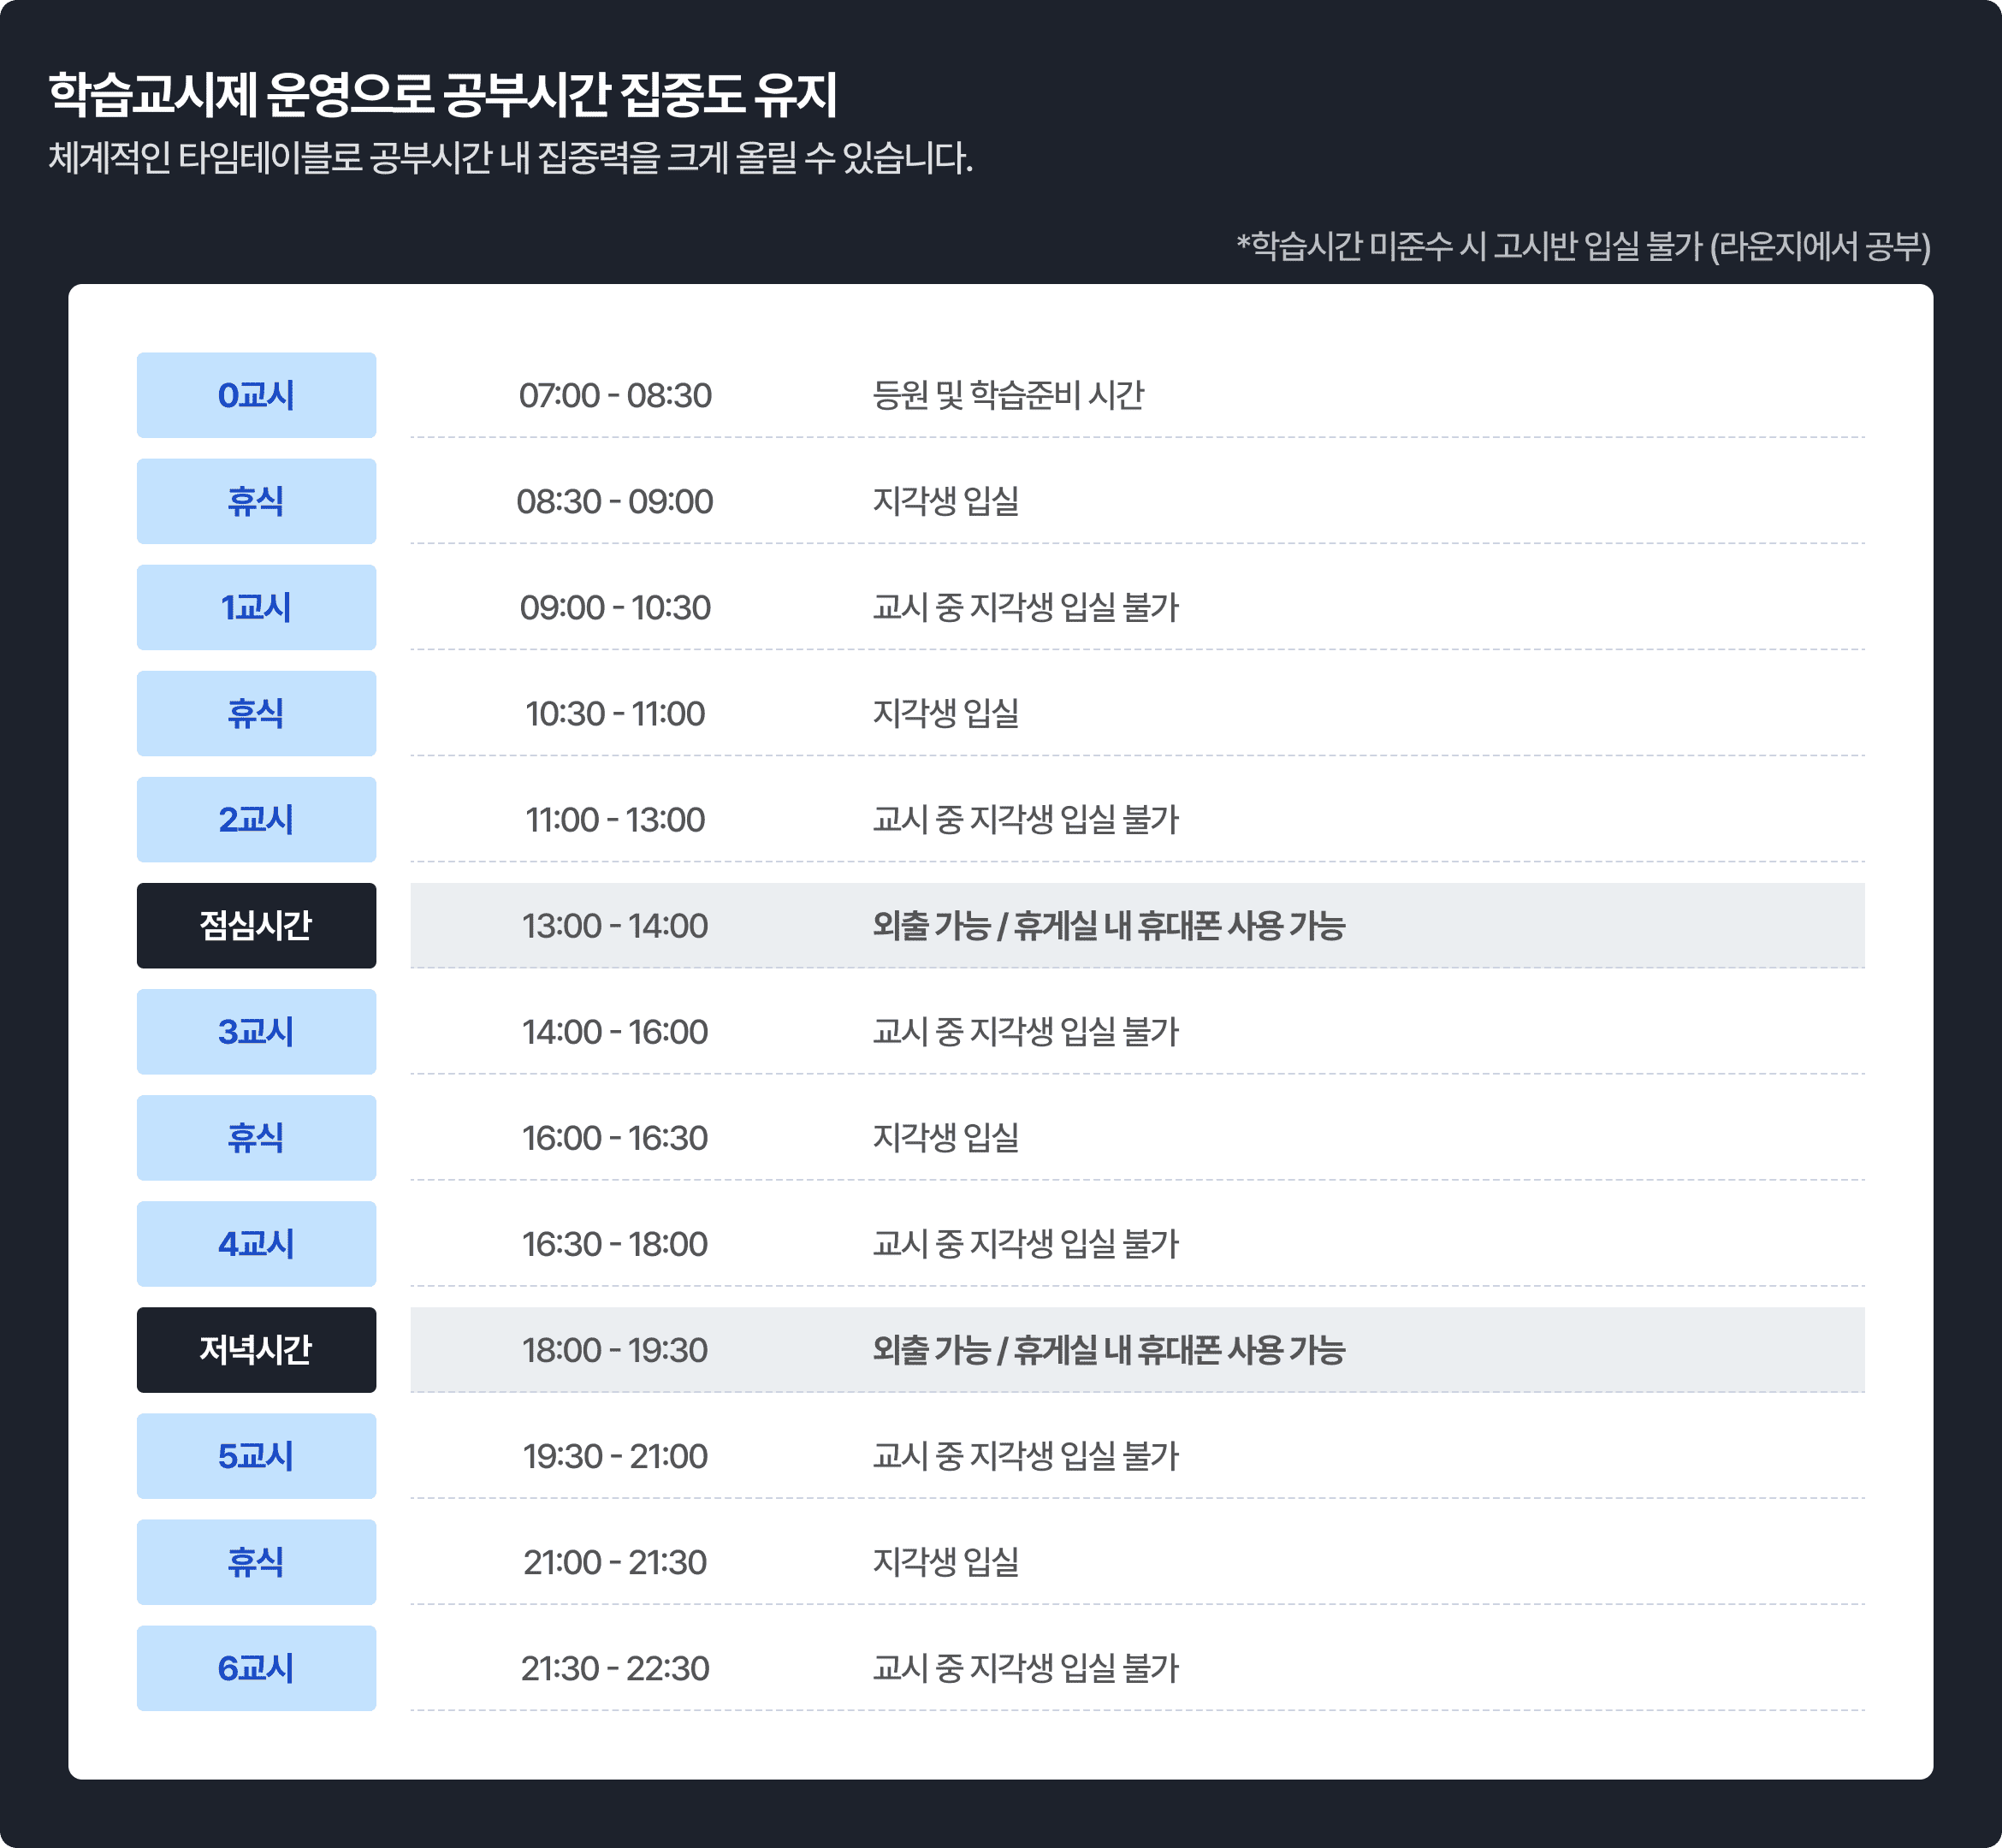
Task: Click the 0교시 label badge
Action: tap(256, 395)
